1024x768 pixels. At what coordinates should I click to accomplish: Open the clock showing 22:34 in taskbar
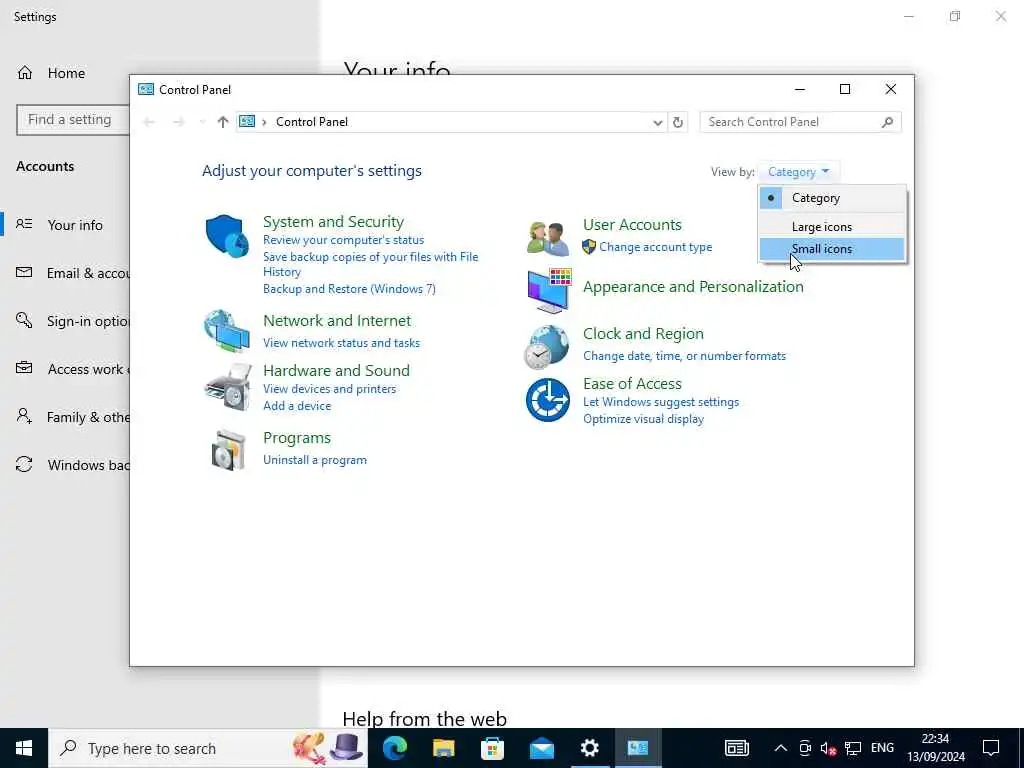pyautogui.click(x=935, y=748)
